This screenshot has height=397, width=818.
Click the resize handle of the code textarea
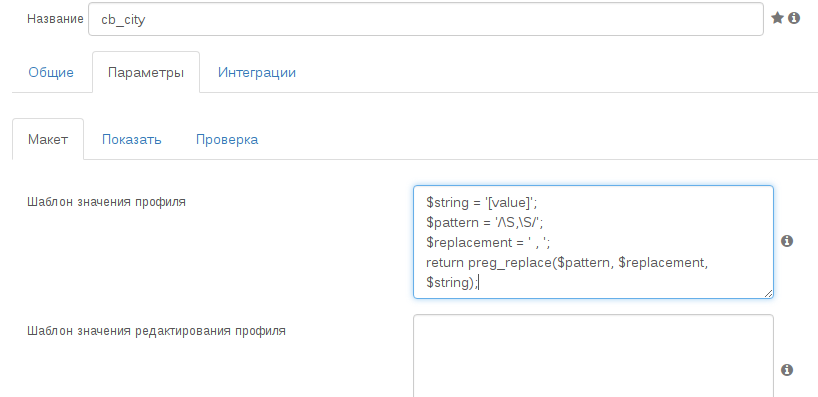[768, 294]
